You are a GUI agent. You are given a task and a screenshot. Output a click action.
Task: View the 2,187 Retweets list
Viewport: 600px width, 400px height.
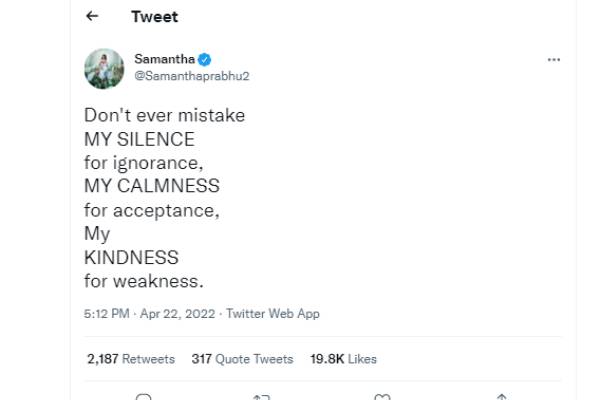point(131,359)
